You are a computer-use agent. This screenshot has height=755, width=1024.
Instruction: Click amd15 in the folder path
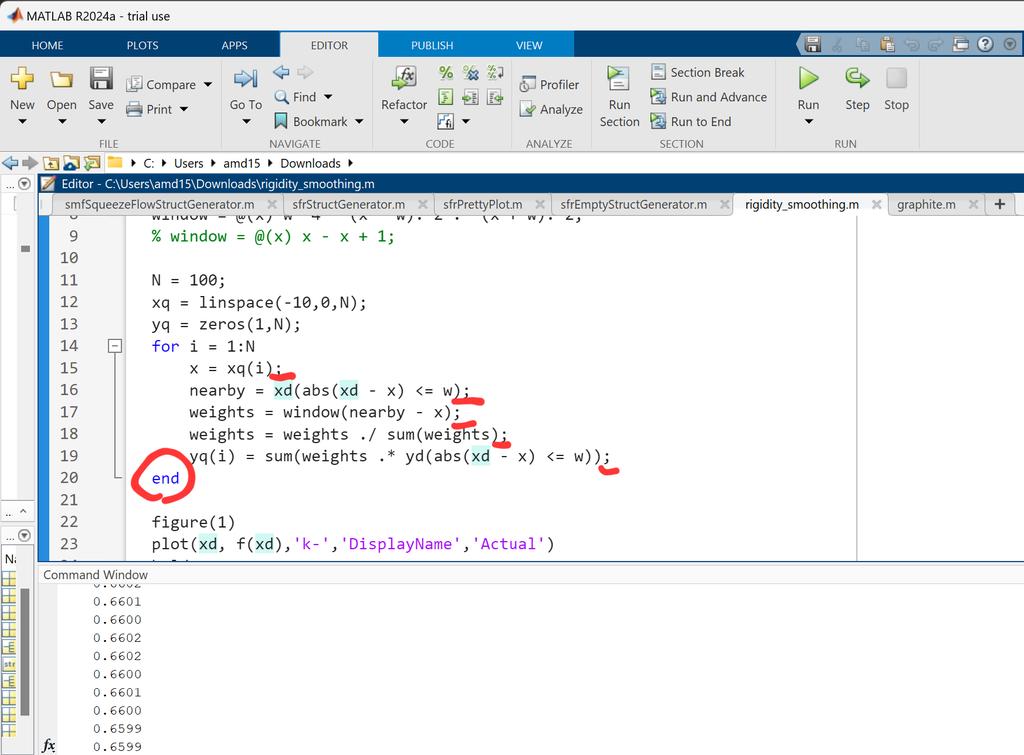tap(242, 163)
